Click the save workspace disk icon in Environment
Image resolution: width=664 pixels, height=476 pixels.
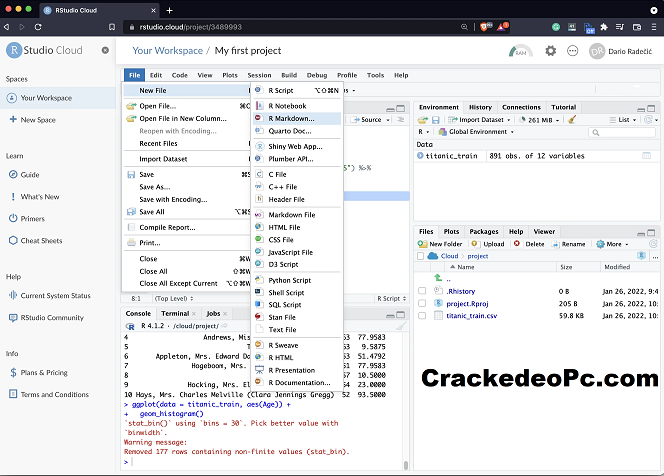(x=435, y=120)
